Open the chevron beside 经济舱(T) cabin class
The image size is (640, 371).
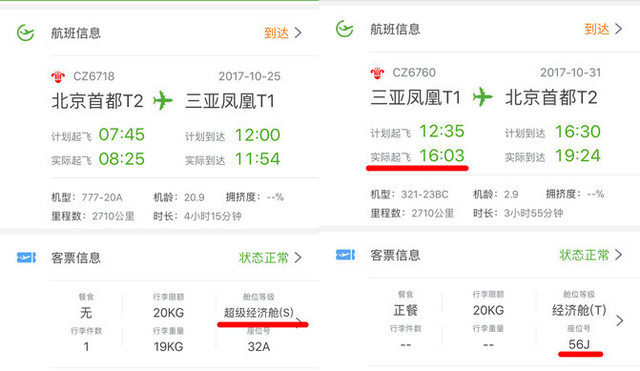click(620, 320)
